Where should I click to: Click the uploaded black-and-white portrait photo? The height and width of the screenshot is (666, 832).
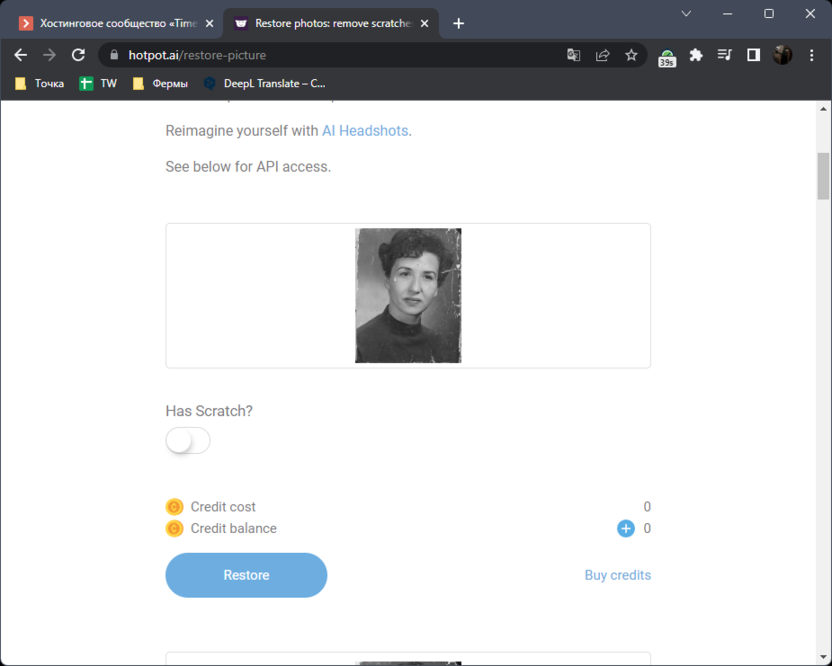(408, 295)
